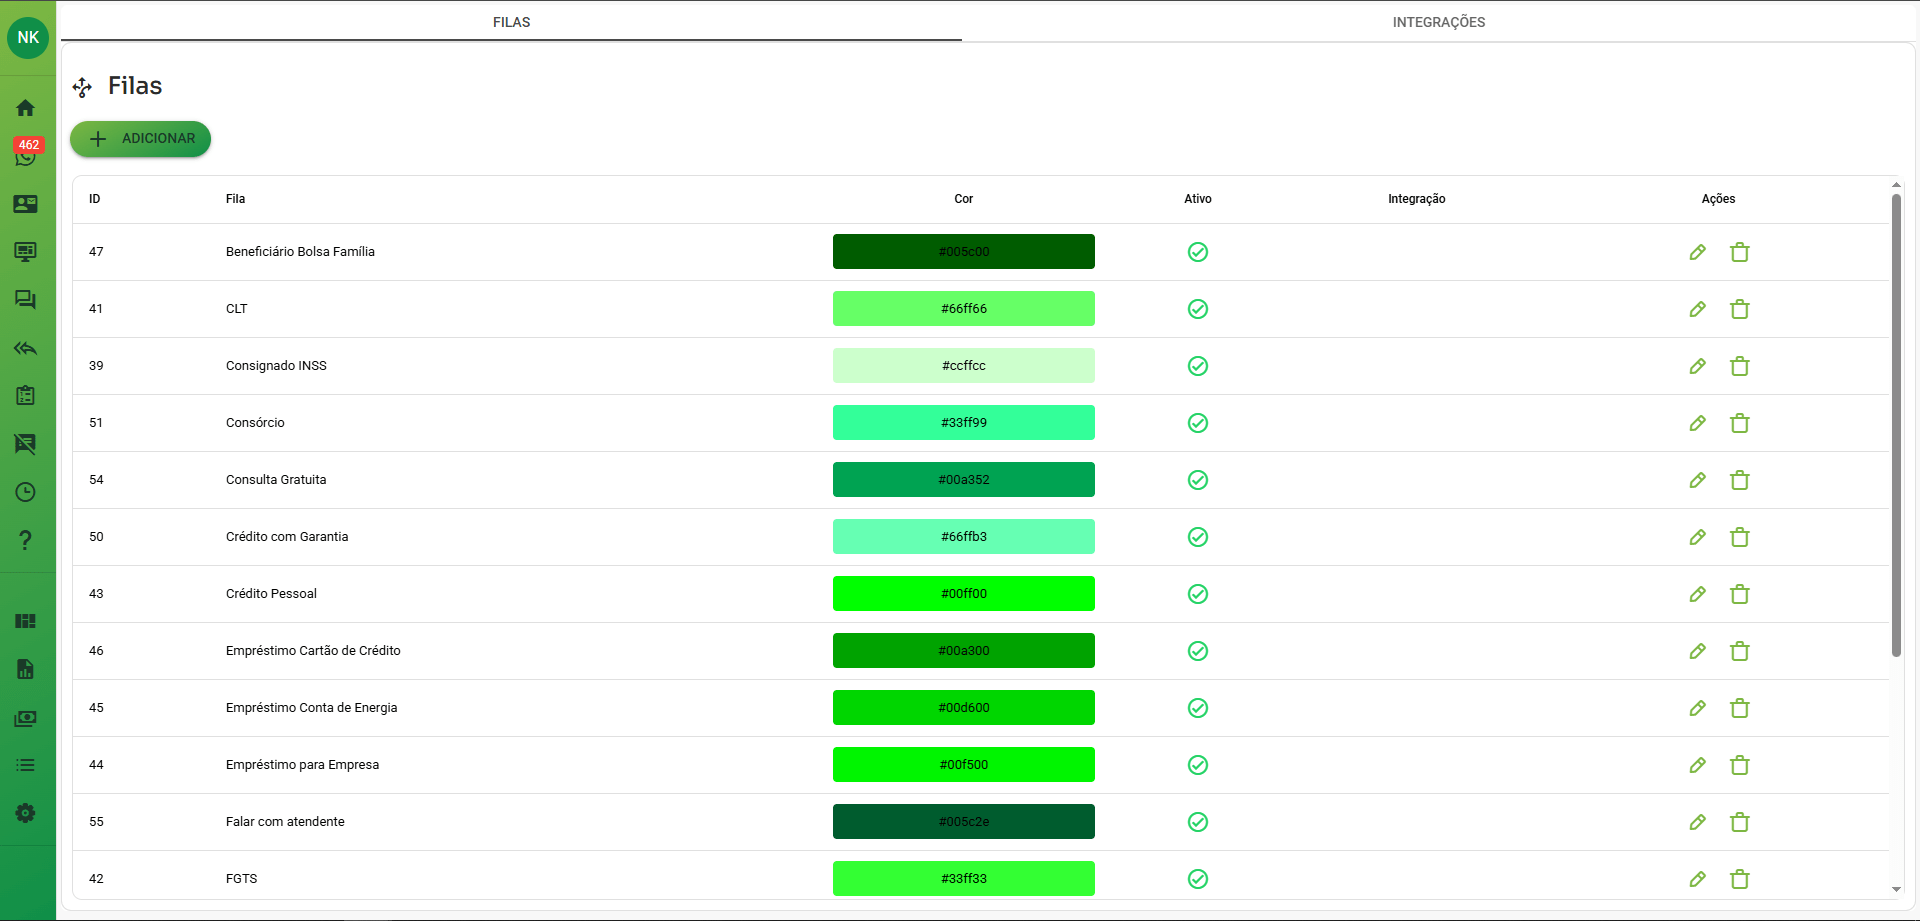Image resolution: width=1920 pixels, height=921 pixels.
Task: Click the clock schedule icon in sidebar
Action: [26, 492]
